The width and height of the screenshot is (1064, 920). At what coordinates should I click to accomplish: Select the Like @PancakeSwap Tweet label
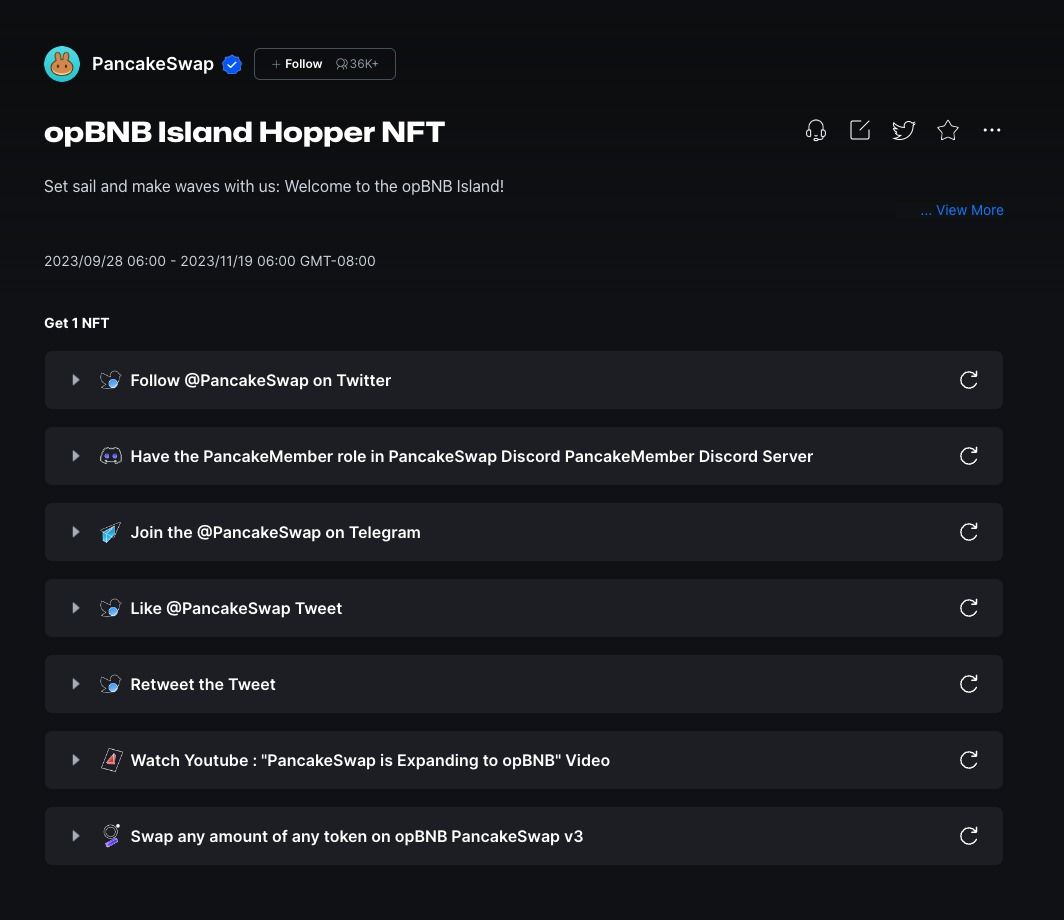coord(236,608)
